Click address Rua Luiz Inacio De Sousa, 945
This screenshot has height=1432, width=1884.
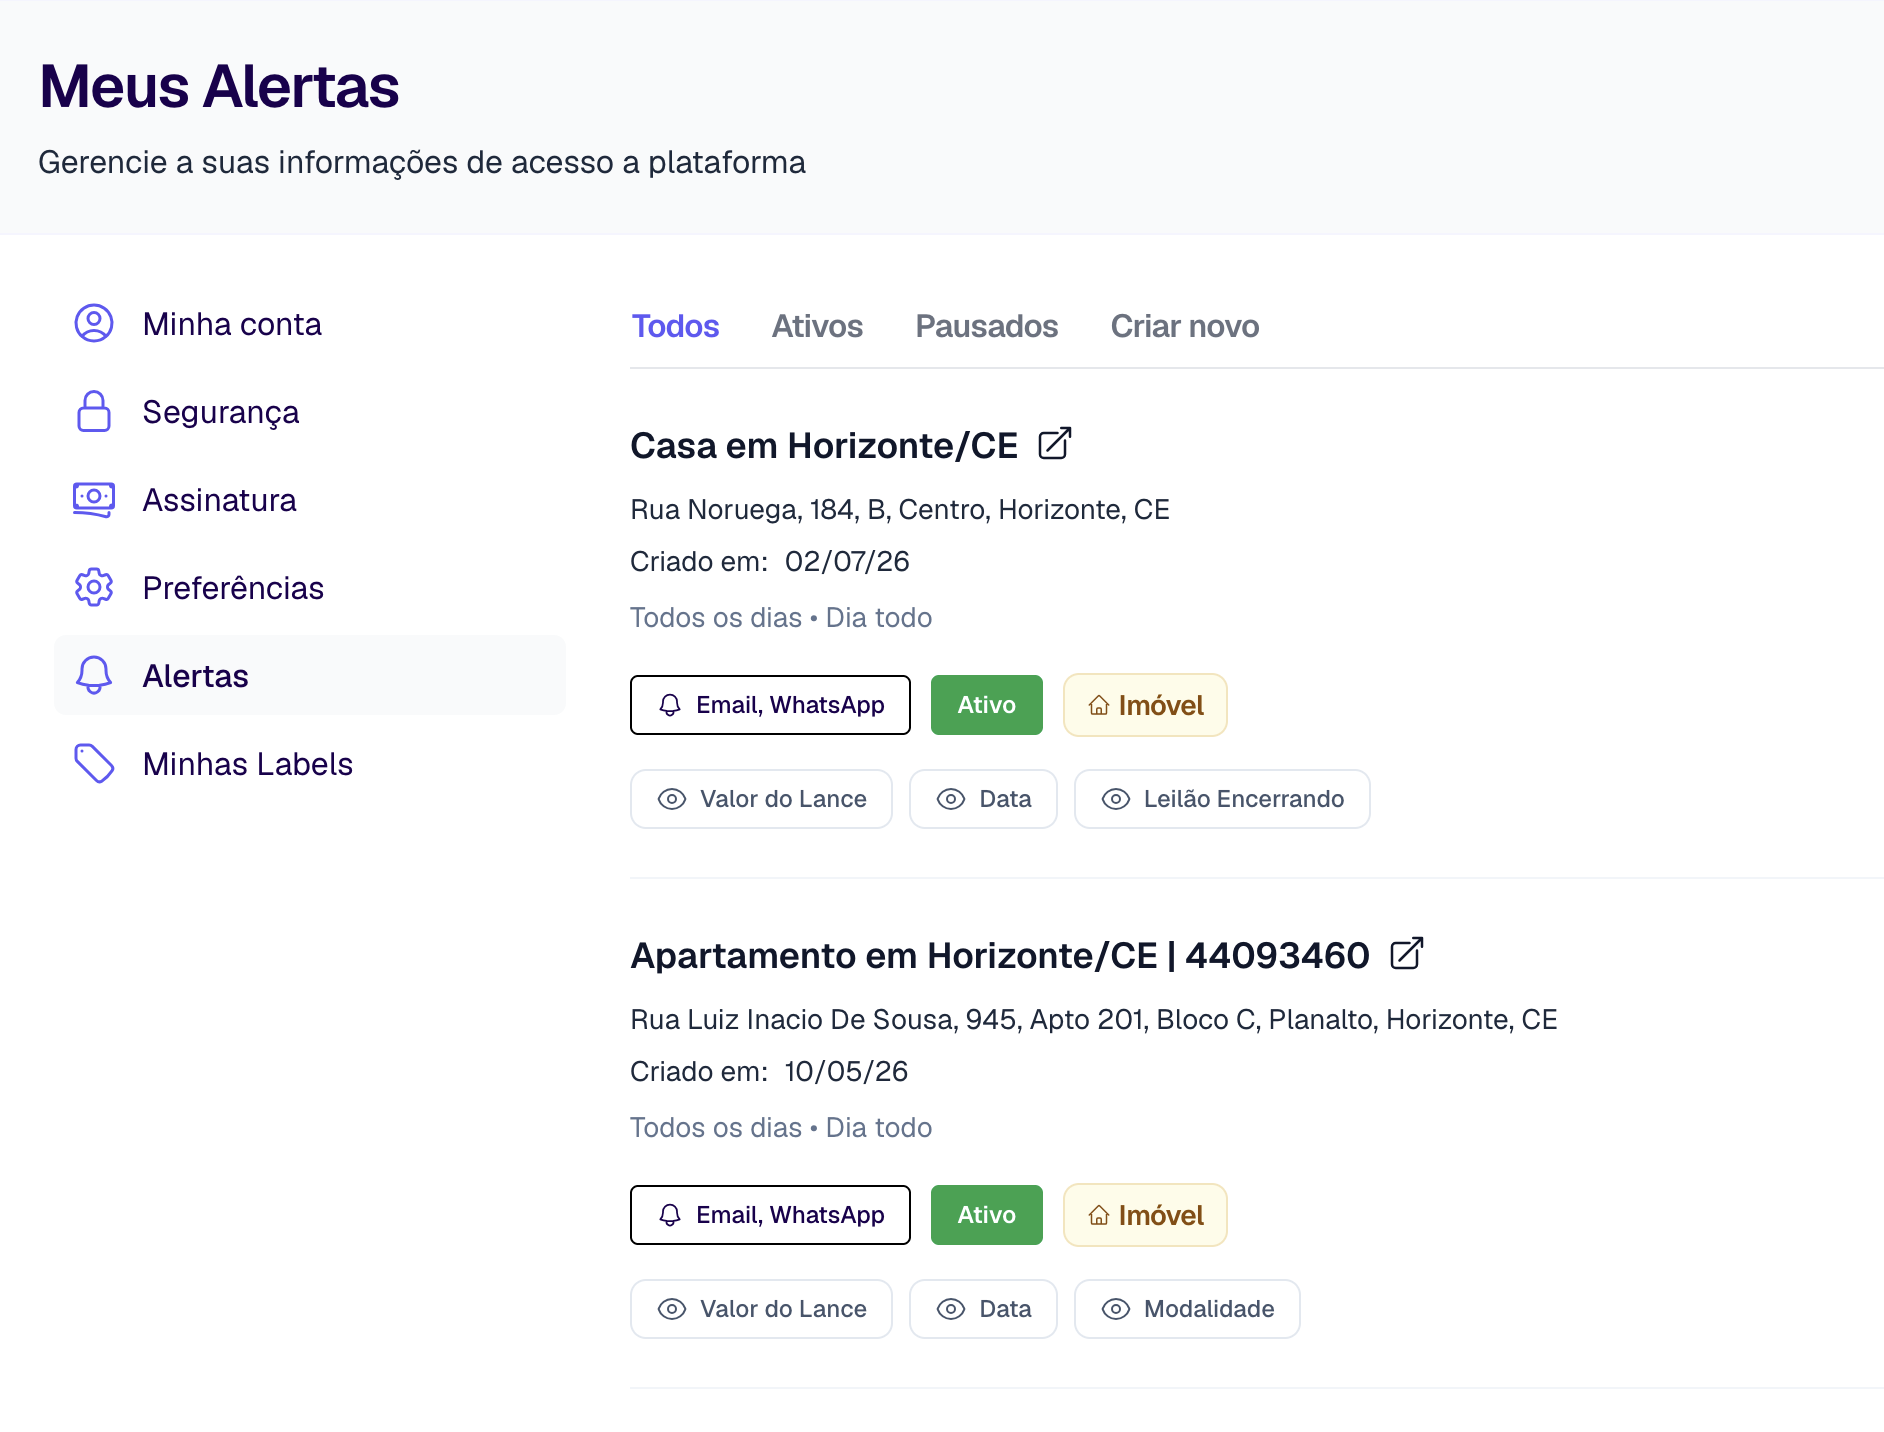click(1094, 1019)
